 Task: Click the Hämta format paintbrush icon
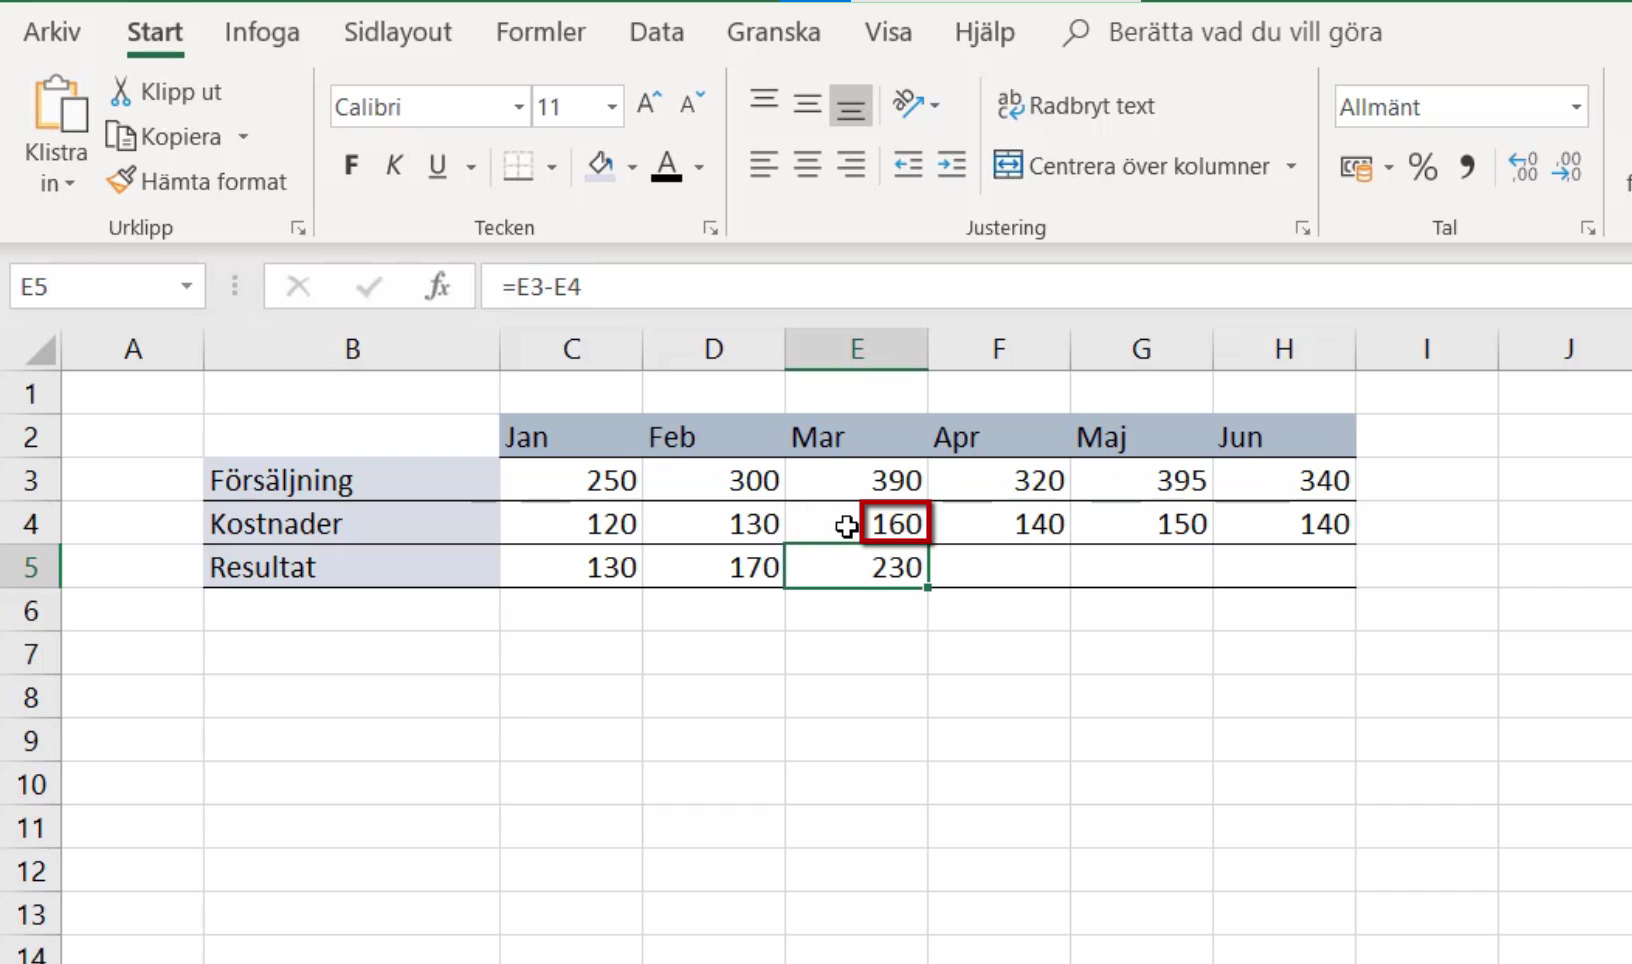[x=120, y=181]
